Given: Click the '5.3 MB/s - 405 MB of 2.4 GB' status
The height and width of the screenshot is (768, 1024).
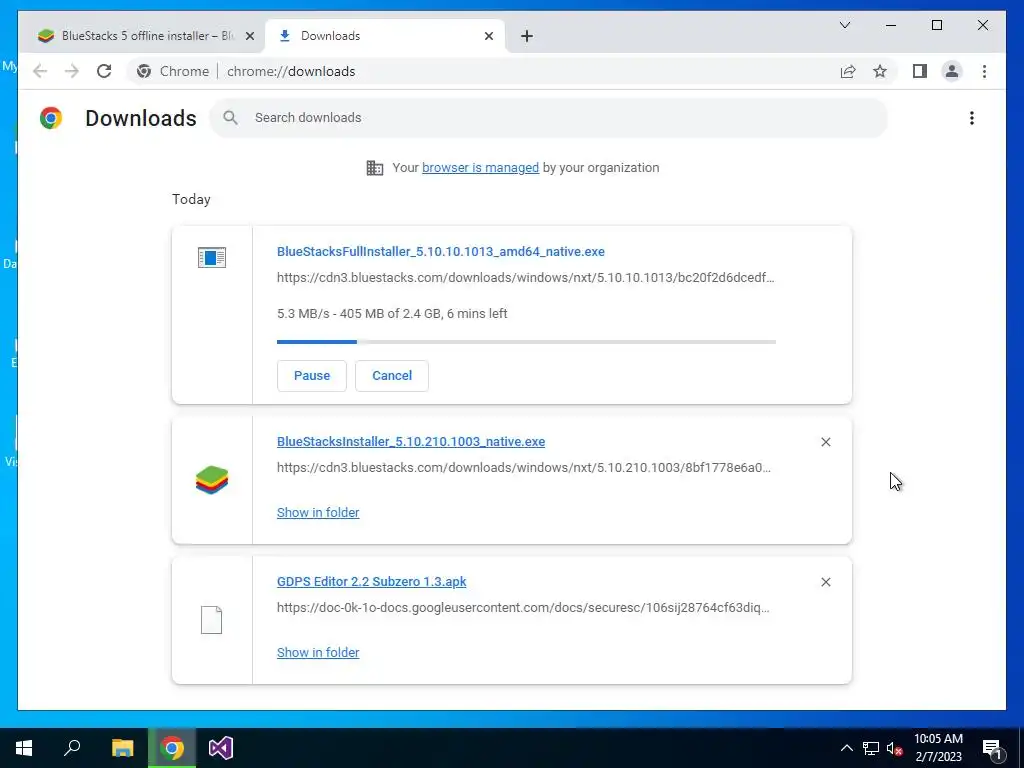Looking at the screenshot, I should (392, 313).
